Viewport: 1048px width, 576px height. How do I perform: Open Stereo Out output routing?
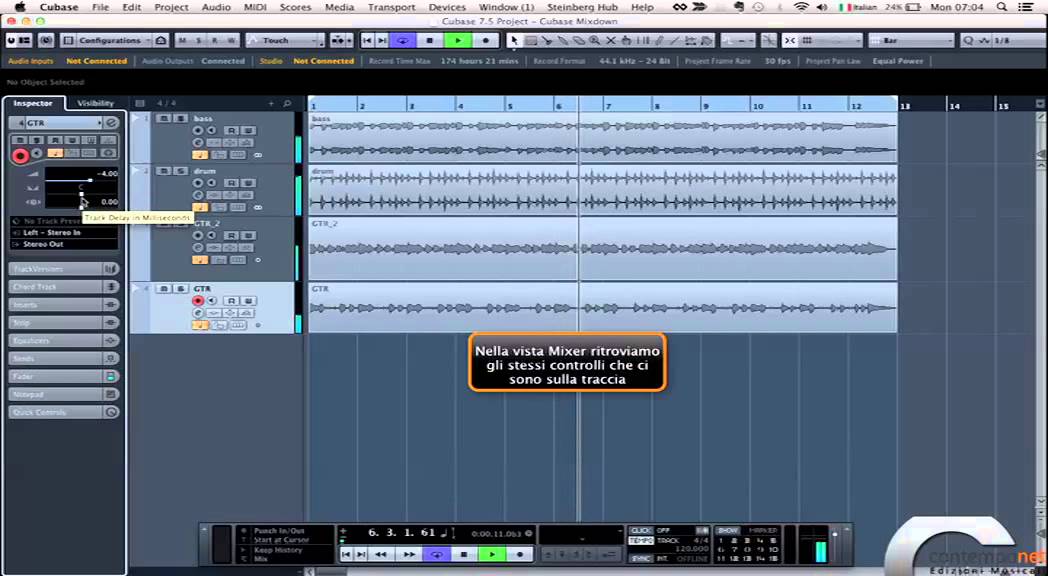[x=64, y=245]
